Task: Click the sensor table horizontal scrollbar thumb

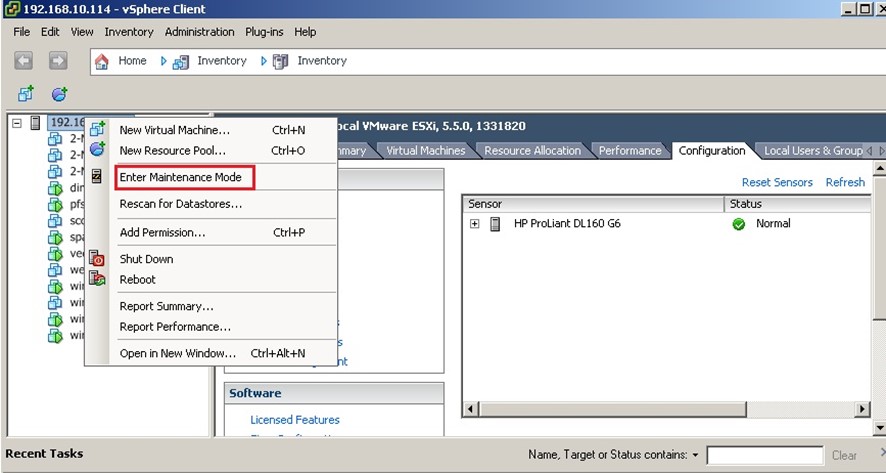Action: pyautogui.click(x=613, y=409)
